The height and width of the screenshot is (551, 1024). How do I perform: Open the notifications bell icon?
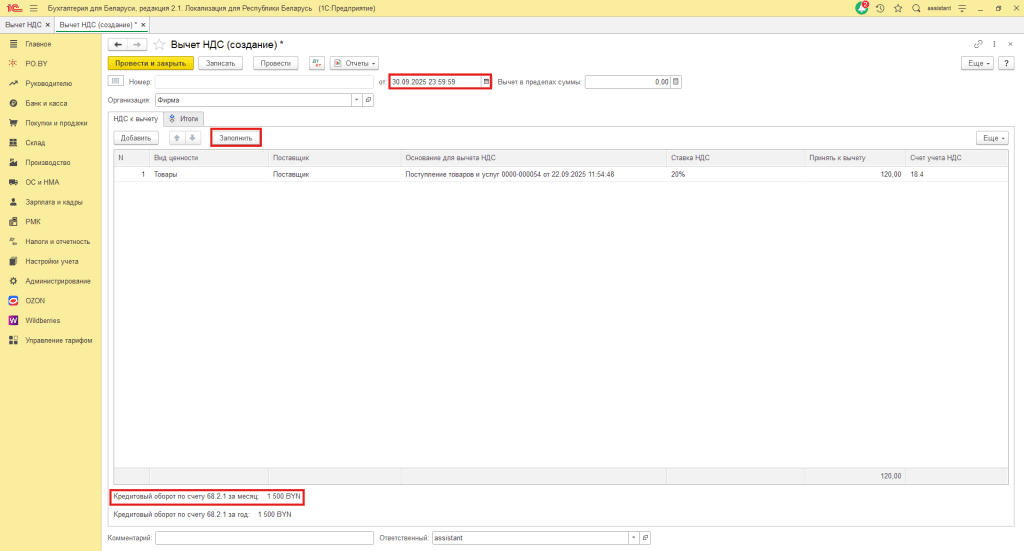click(862, 7)
